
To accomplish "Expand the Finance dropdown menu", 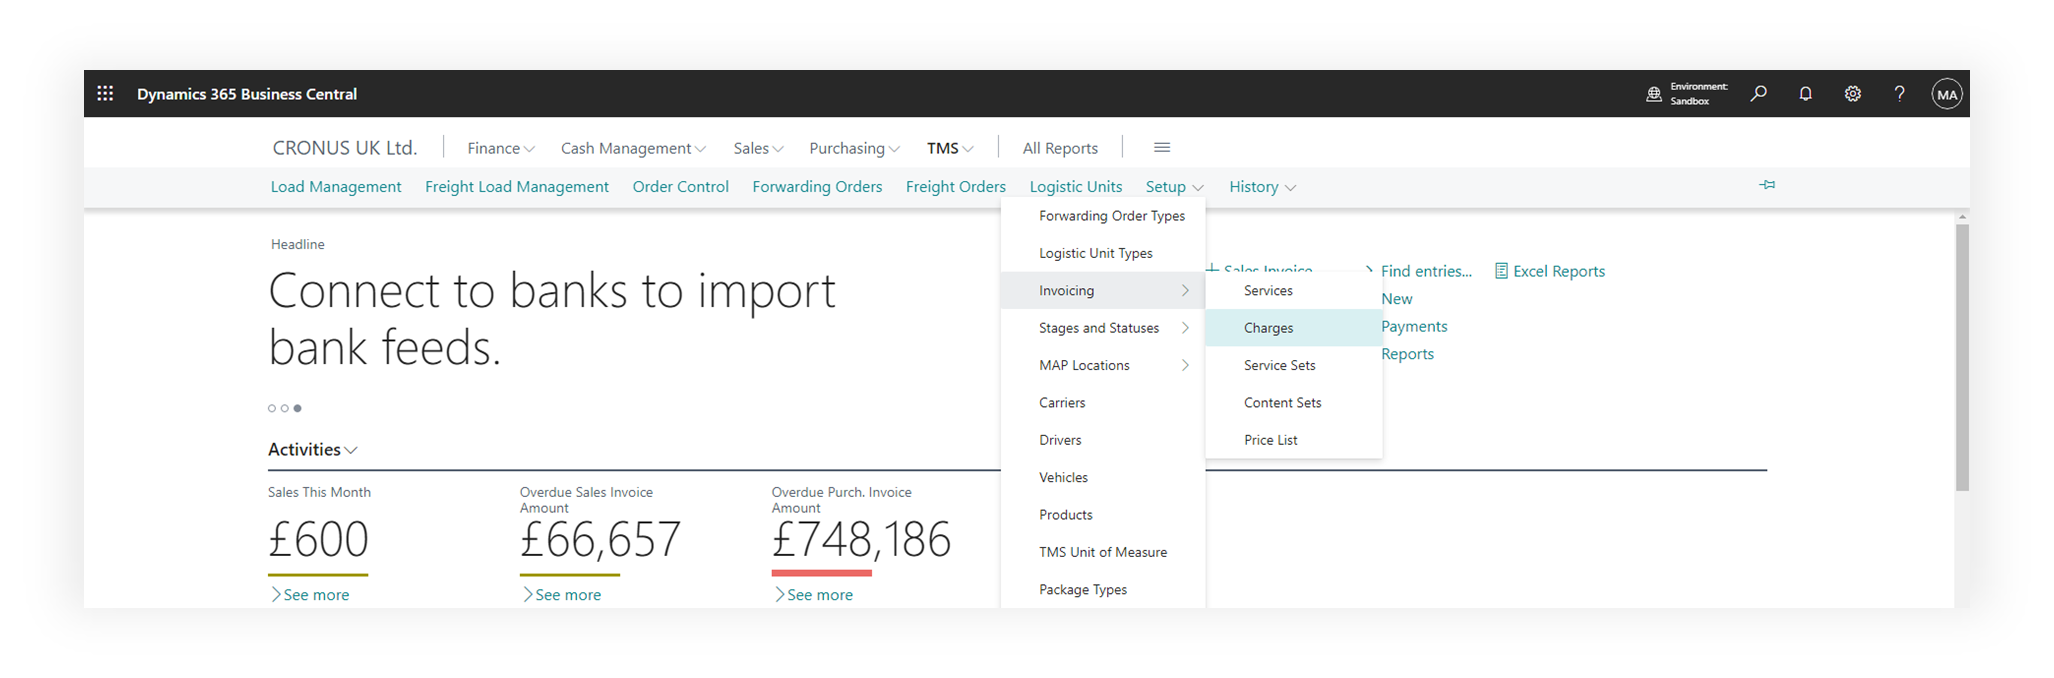I will coord(500,148).
